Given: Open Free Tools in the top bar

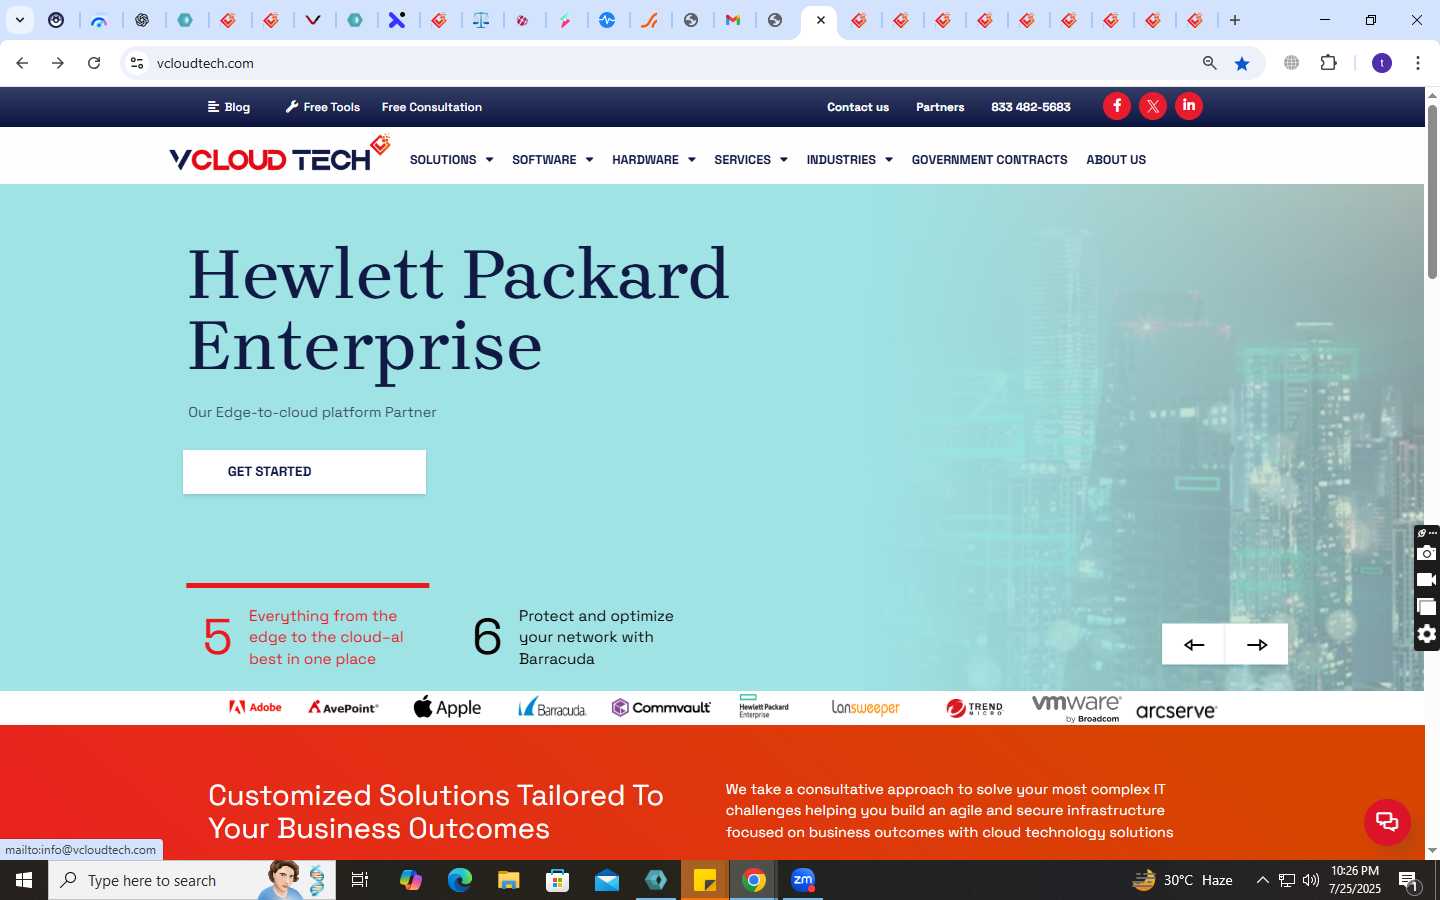Looking at the screenshot, I should (x=322, y=107).
